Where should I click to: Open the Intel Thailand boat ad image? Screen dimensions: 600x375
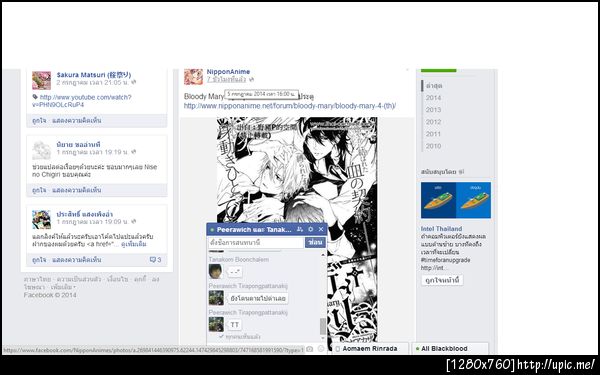point(456,200)
